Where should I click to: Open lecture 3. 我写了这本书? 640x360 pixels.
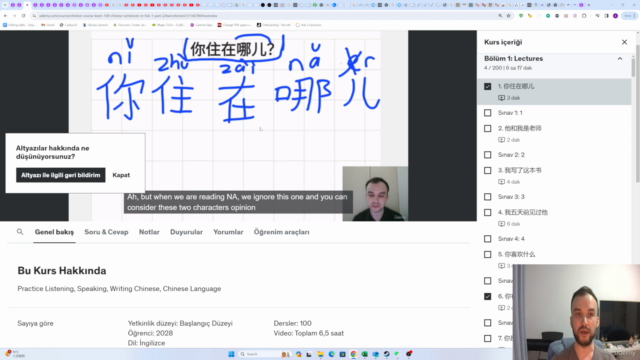click(520, 171)
